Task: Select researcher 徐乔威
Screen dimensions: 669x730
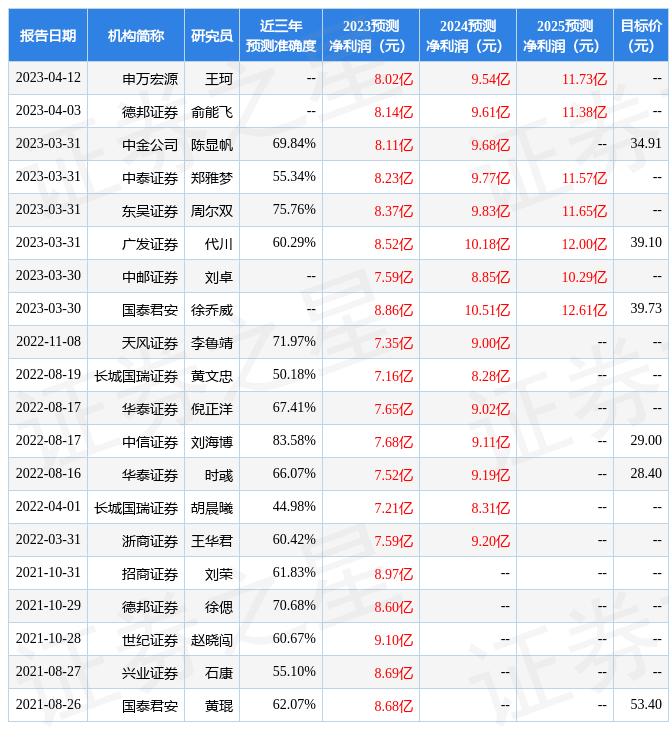Action: (212, 311)
